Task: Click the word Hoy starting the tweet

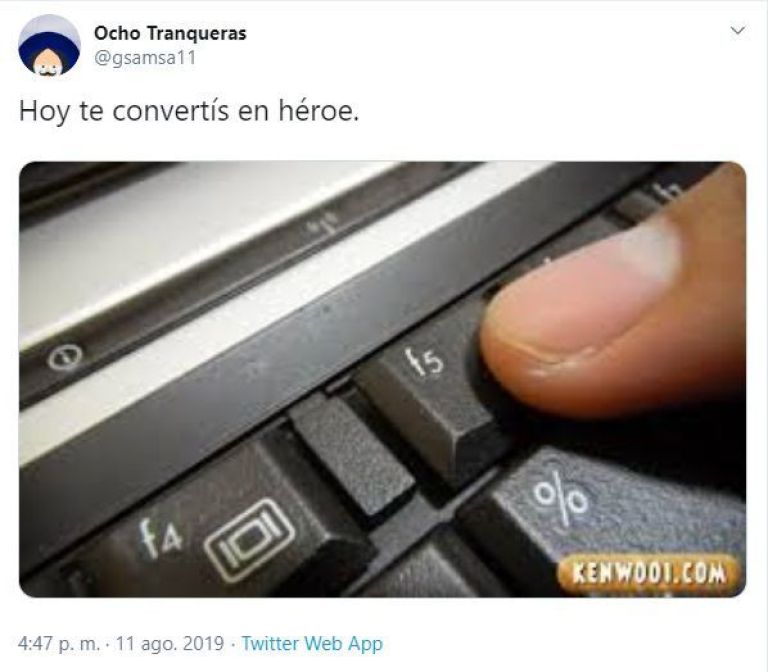Action: (x=45, y=111)
